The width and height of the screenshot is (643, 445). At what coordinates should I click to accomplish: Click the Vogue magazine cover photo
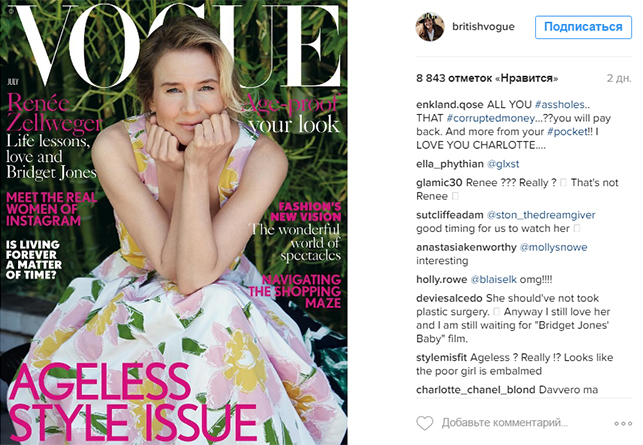[x=174, y=222]
